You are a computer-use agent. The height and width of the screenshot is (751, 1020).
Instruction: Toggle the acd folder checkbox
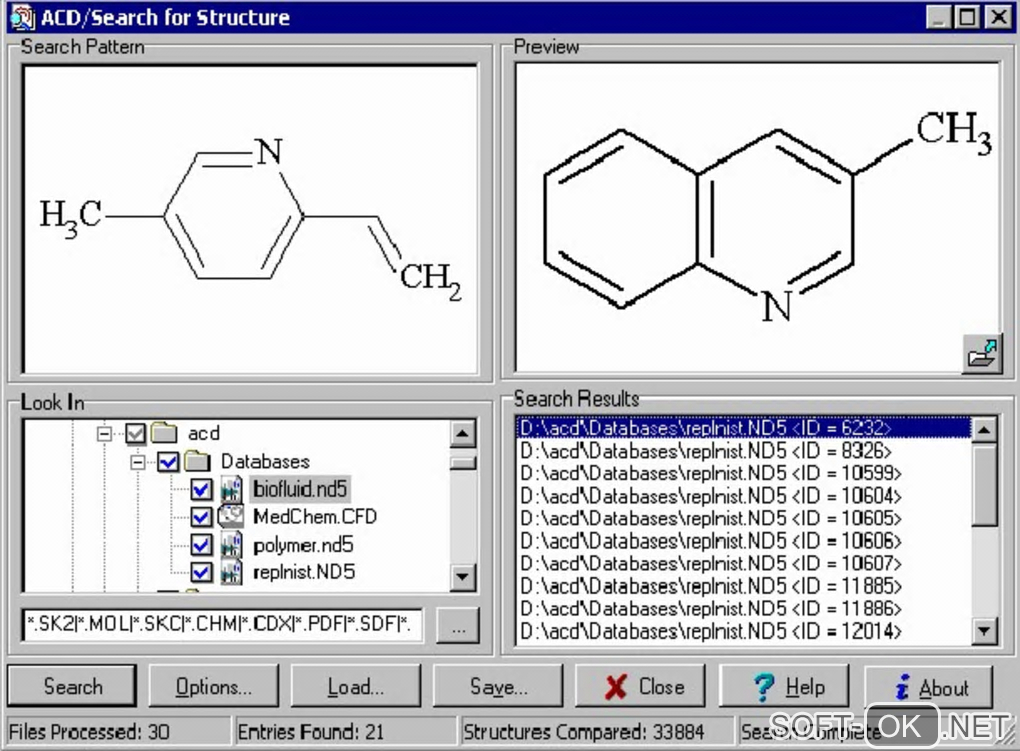click(x=135, y=433)
